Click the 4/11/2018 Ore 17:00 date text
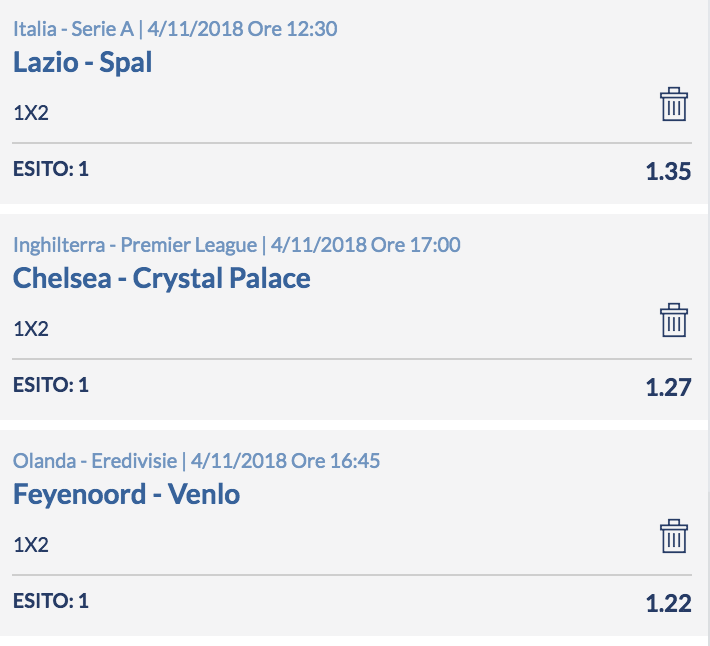This screenshot has height=646, width=710. point(365,245)
